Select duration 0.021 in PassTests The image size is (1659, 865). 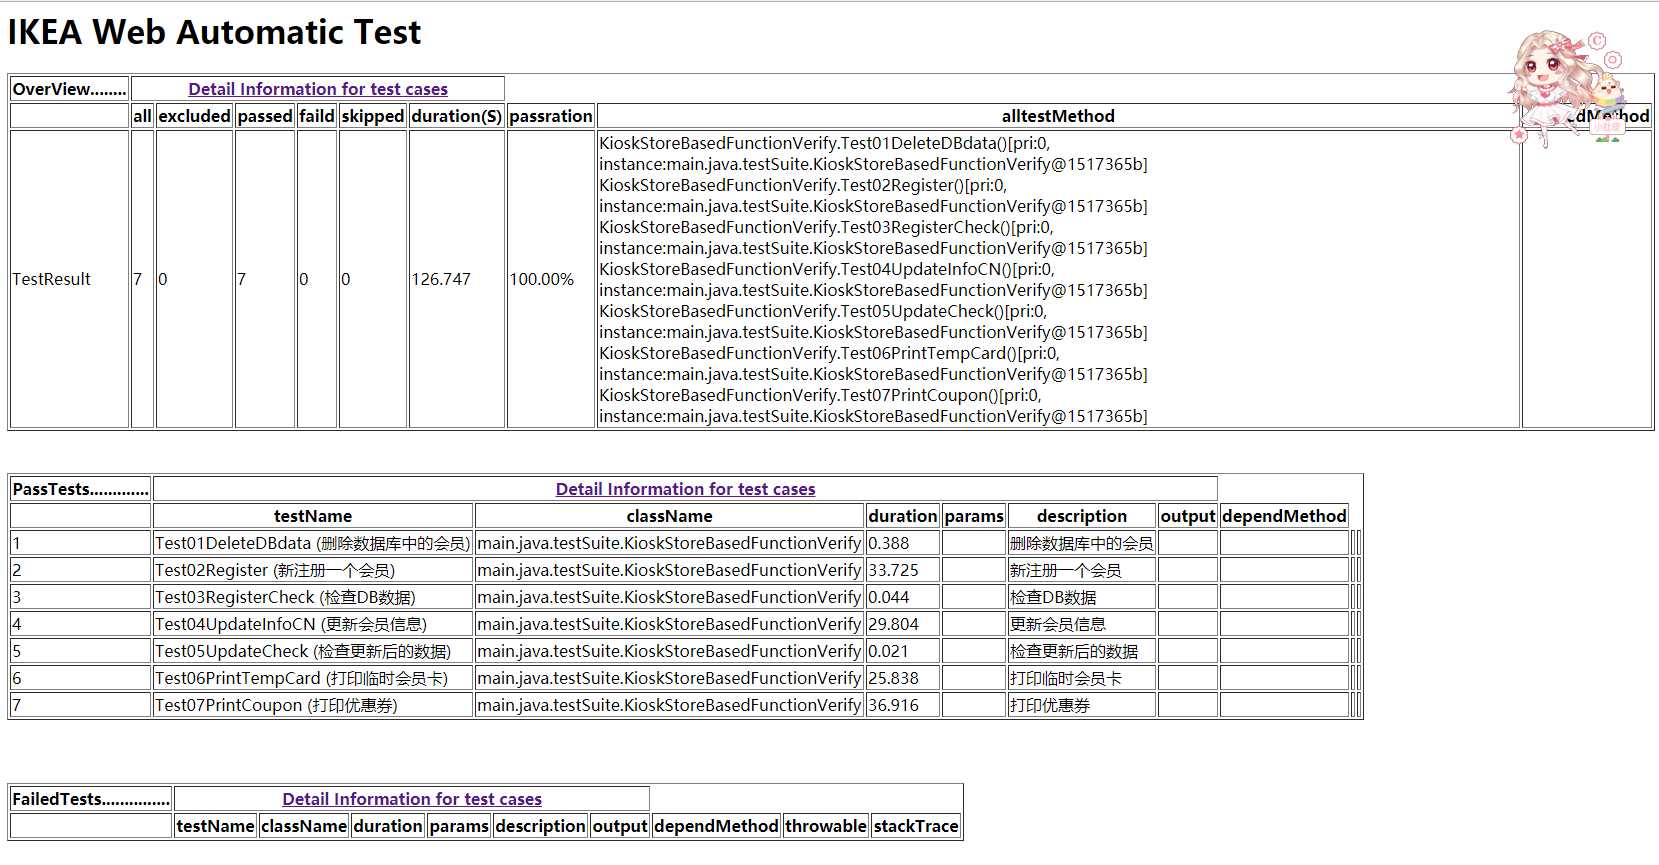click(903, 651)
